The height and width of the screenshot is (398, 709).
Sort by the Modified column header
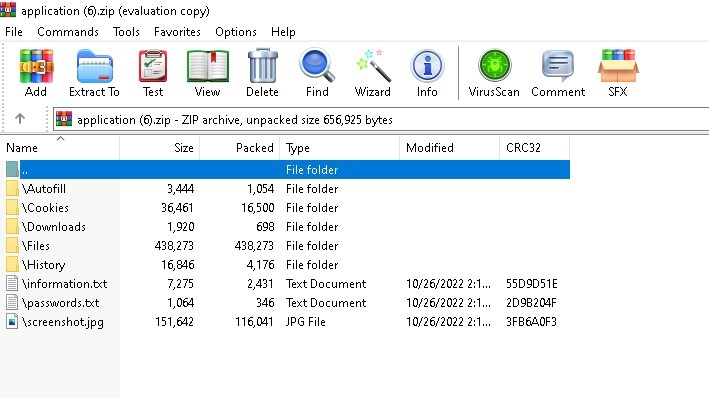[449, 148]
